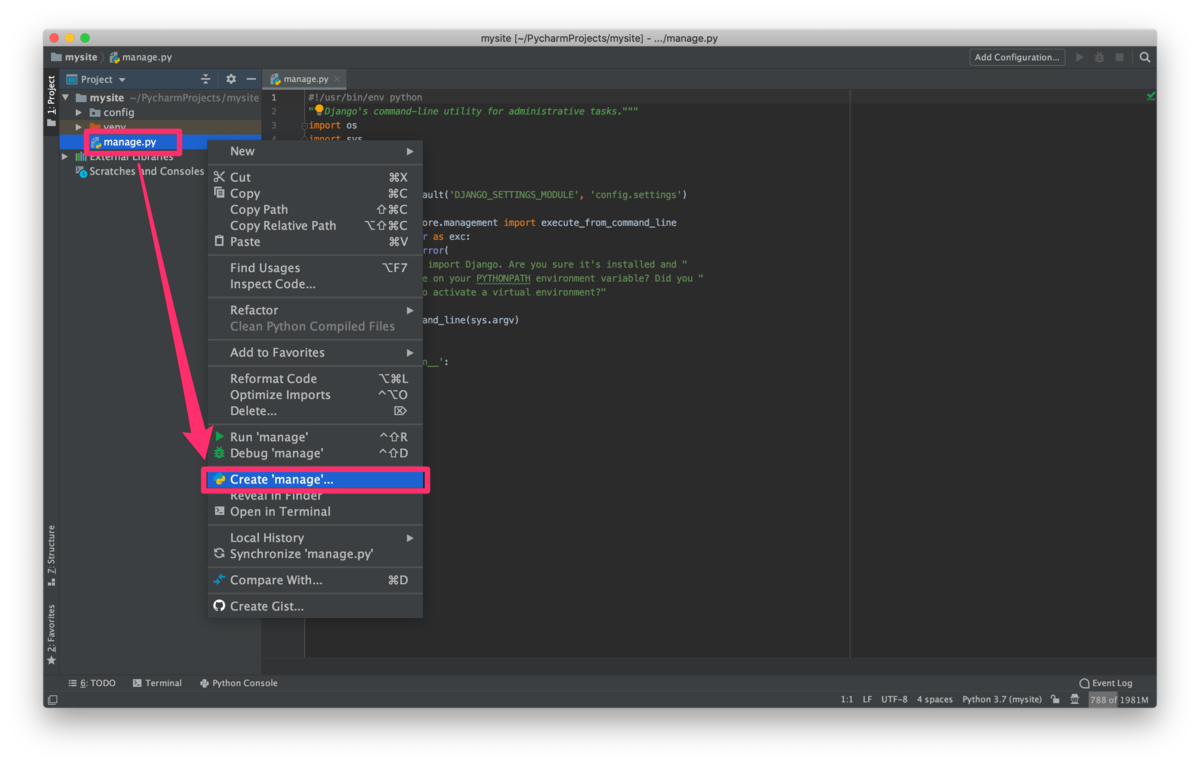The image size is (1200, 765).
Task: Change UTF-8 file encoding
Action: tap(894, 700)
